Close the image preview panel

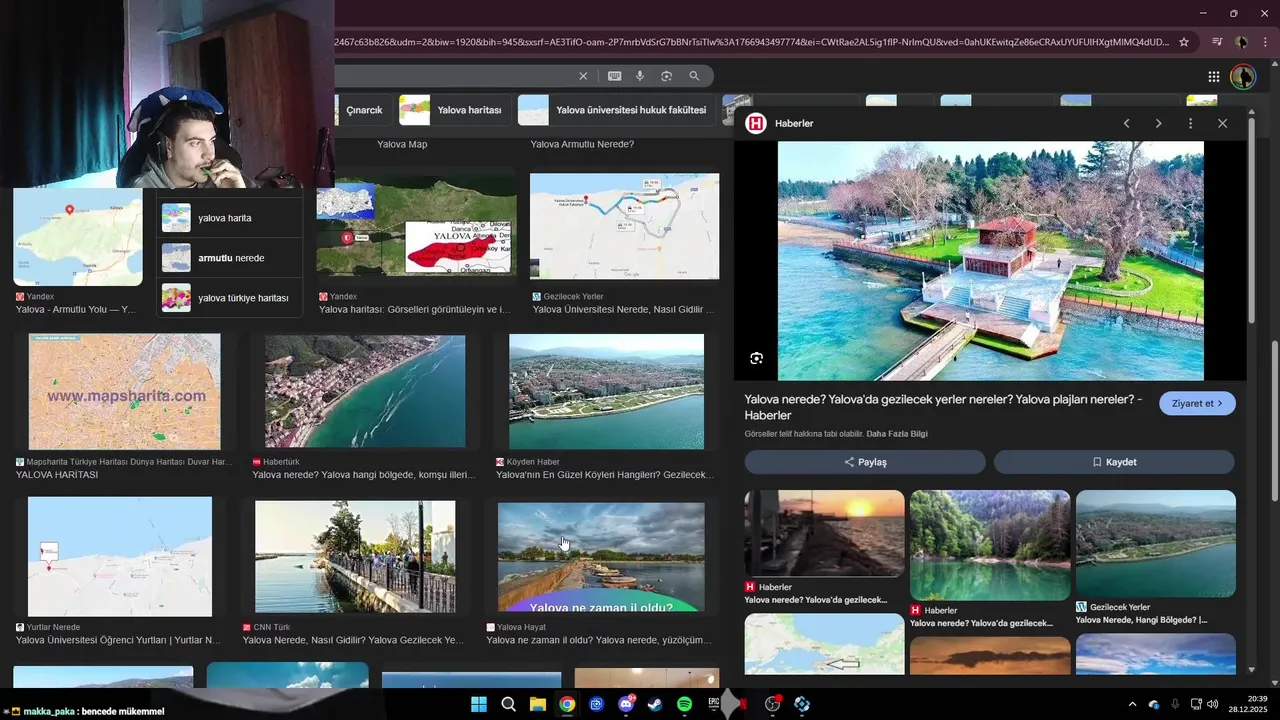1222,123
